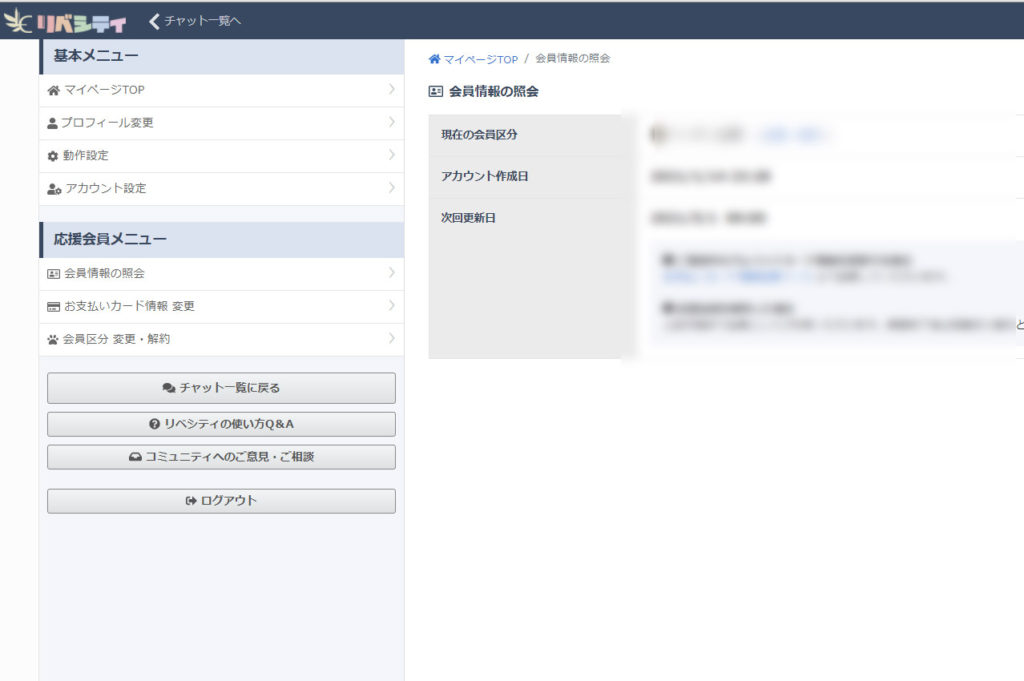This screenshot has height=681, width=1024.
Task: Click コミュニティへのご意見・ご相談 button
Action: (221, 457)
